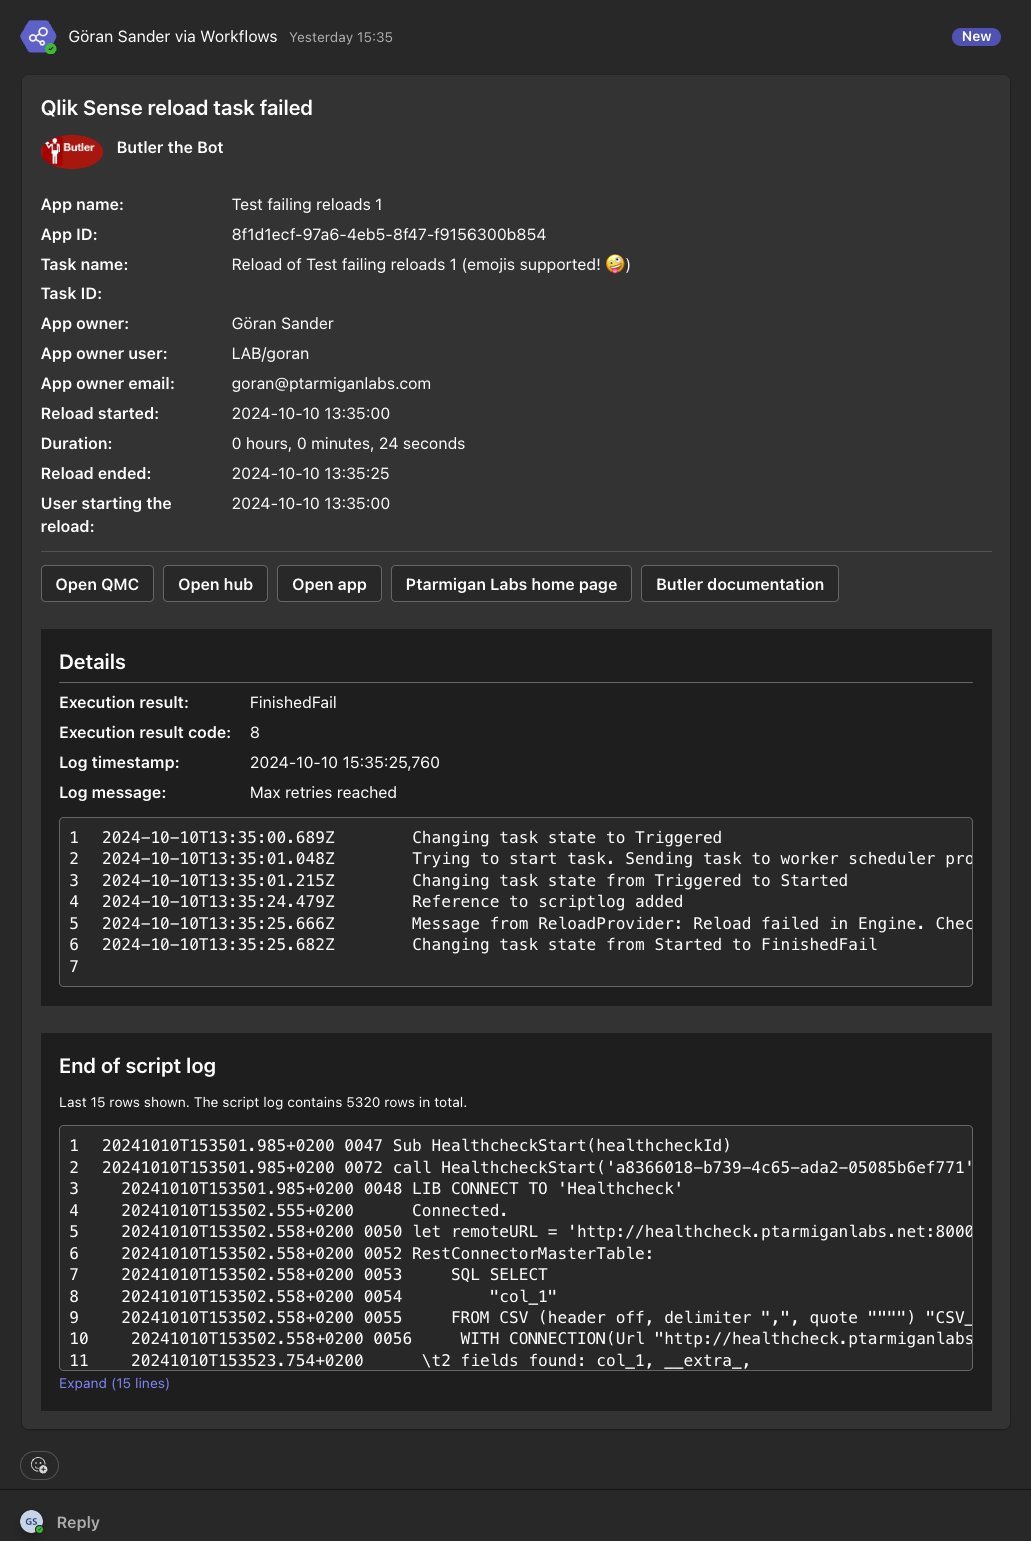Viewport: 1031px width, 1541px height.
Task: Click the Yesterday 15:35 timestamp
Action: 341,37
